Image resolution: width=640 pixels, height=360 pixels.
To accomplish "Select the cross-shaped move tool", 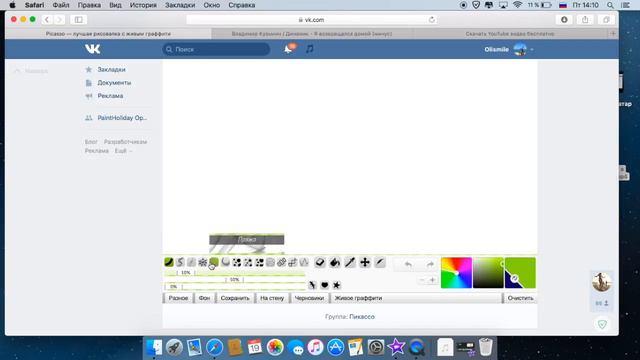I will coord(365,262).
